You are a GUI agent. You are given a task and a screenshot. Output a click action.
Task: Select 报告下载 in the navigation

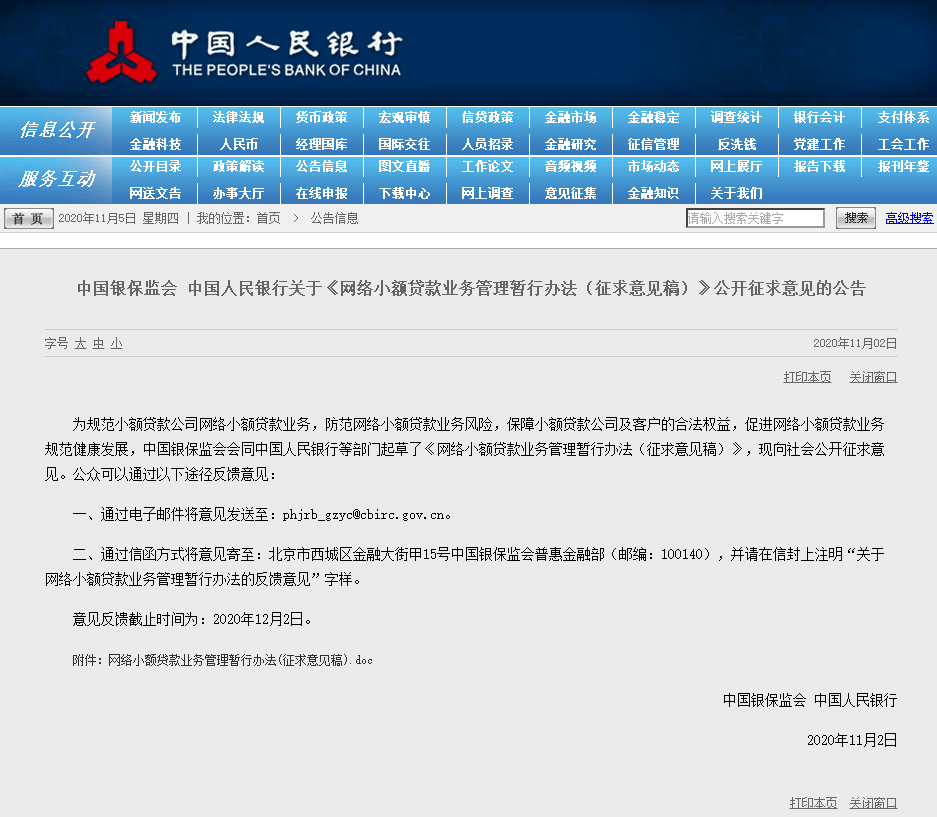(820, 166)
